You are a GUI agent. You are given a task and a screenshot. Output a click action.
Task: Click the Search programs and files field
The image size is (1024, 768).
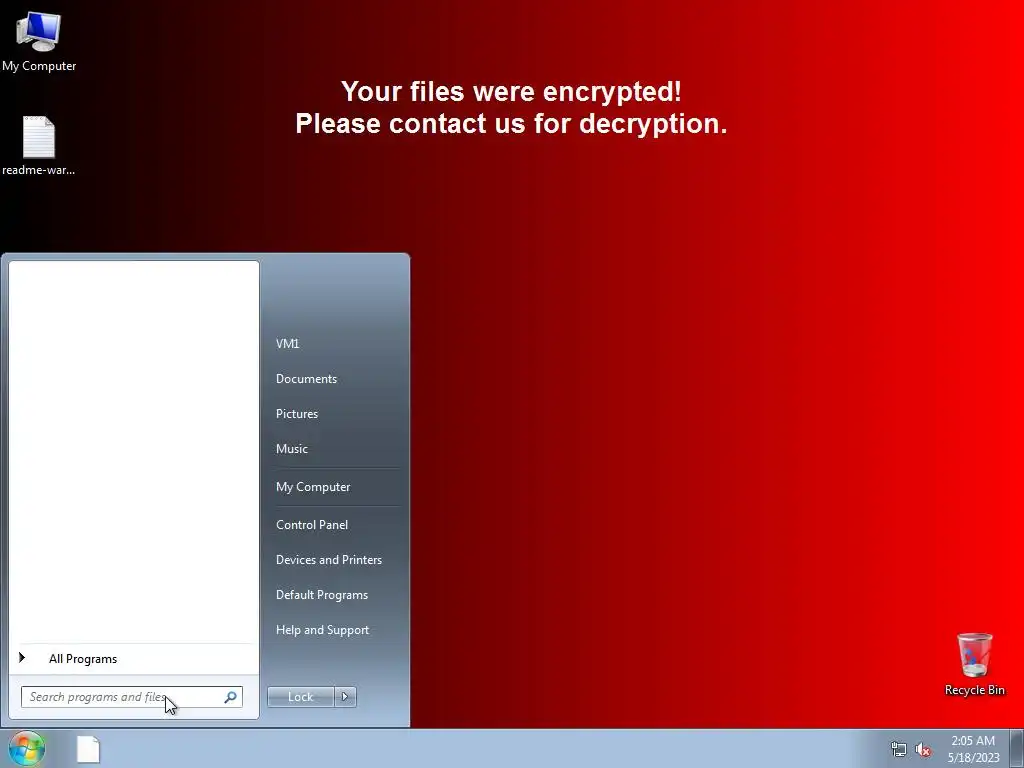click(123, 697)
